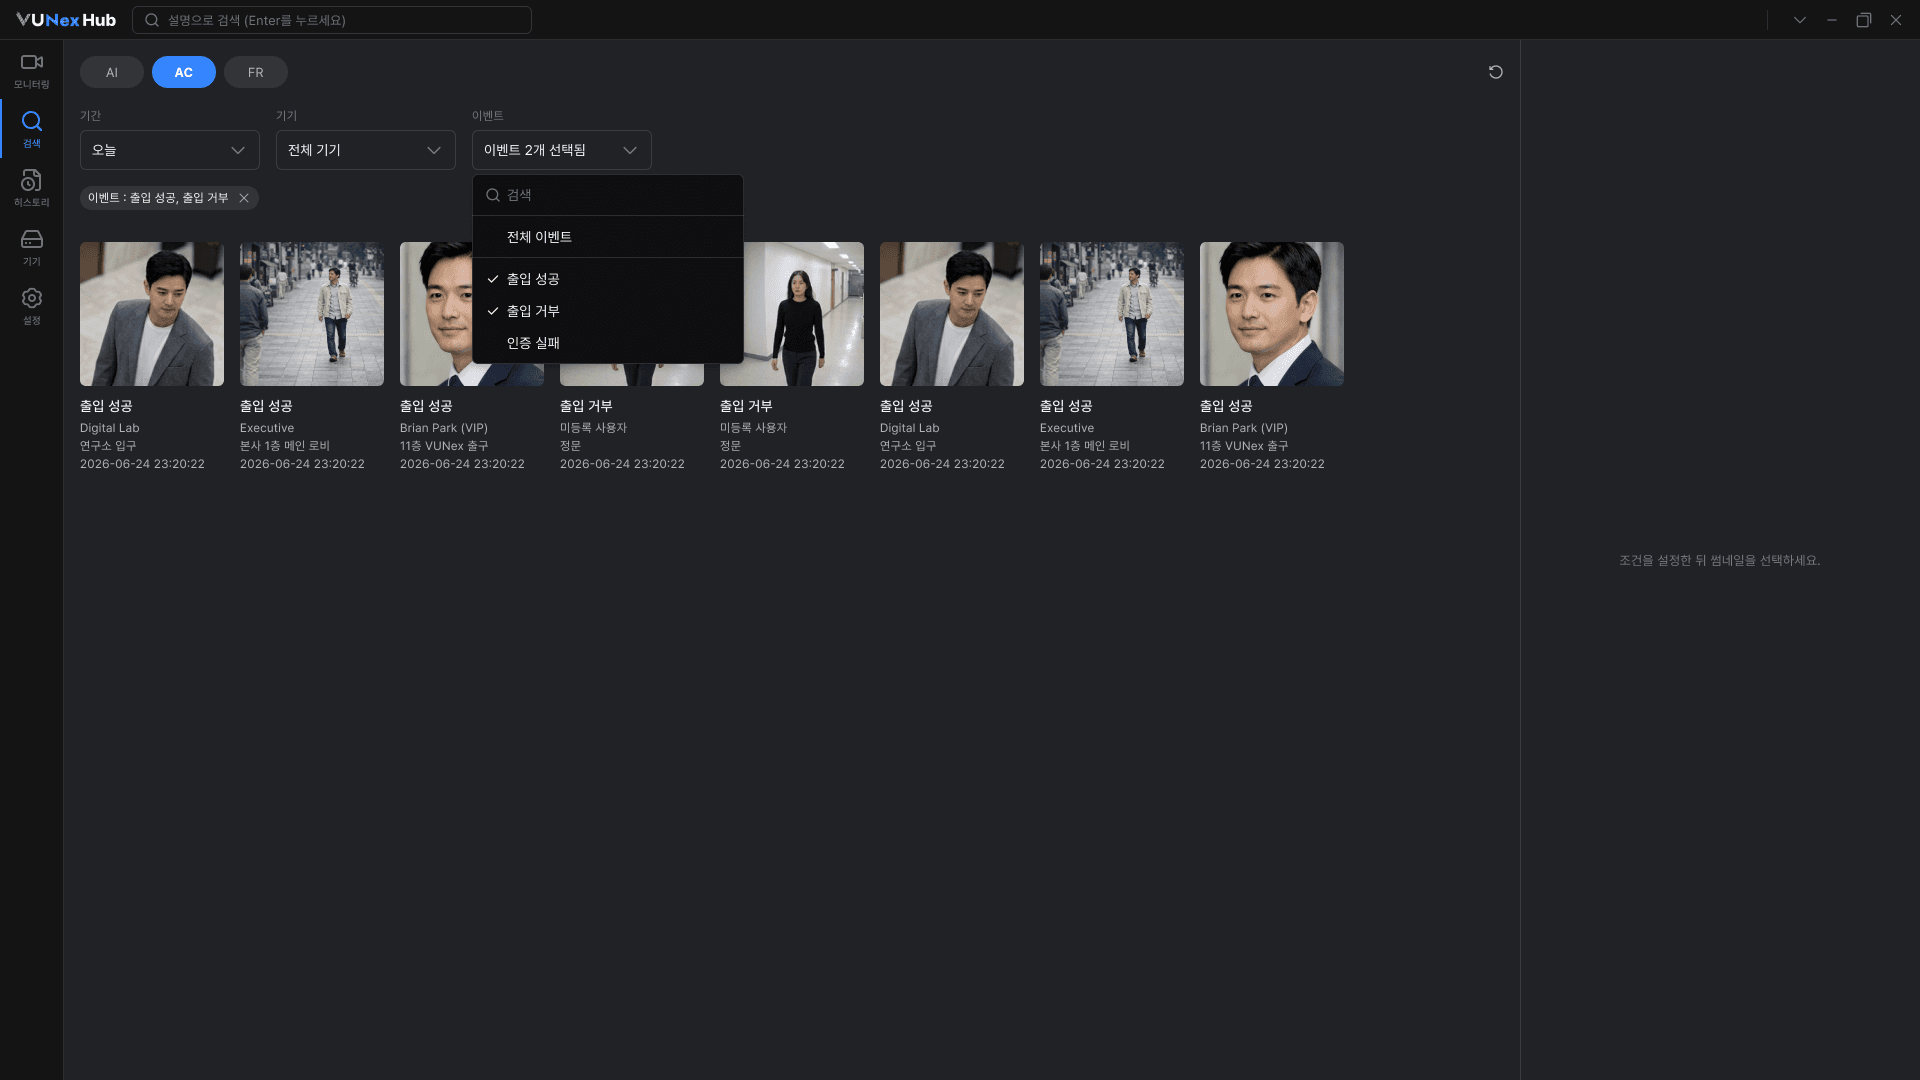The height and width of the screenshot is (1080, 1920).
Task: Click the VUNex Hub logo
Action: click(66, 20)
